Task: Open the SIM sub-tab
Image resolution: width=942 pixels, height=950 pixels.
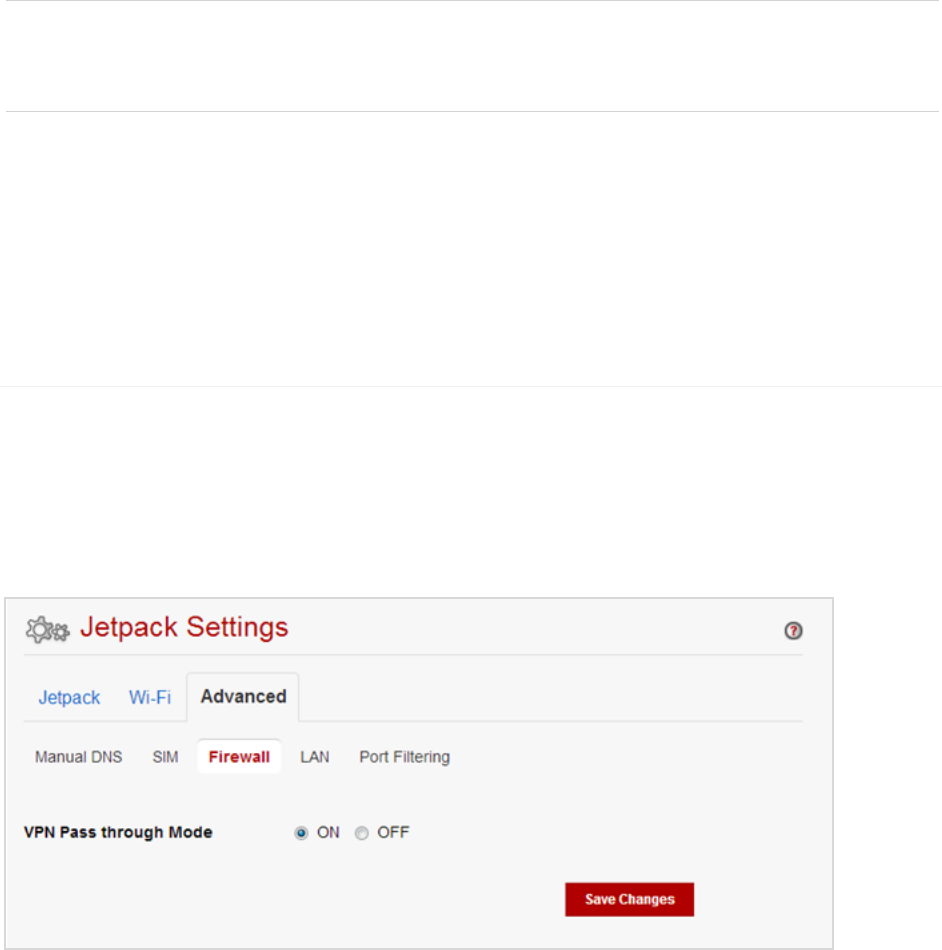Action: click(165, 757)
